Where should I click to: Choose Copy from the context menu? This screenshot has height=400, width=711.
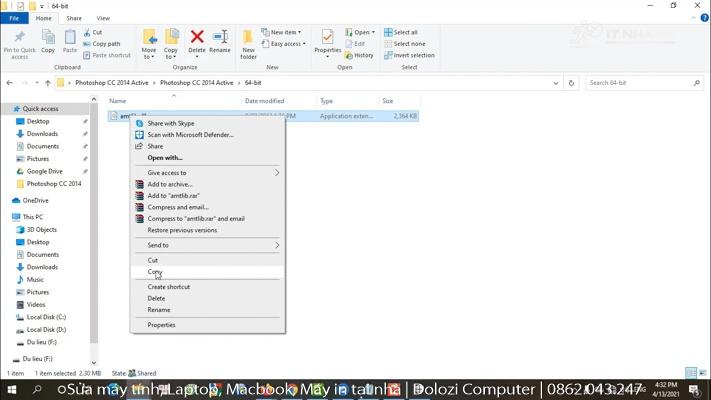[x=154, y=272]
